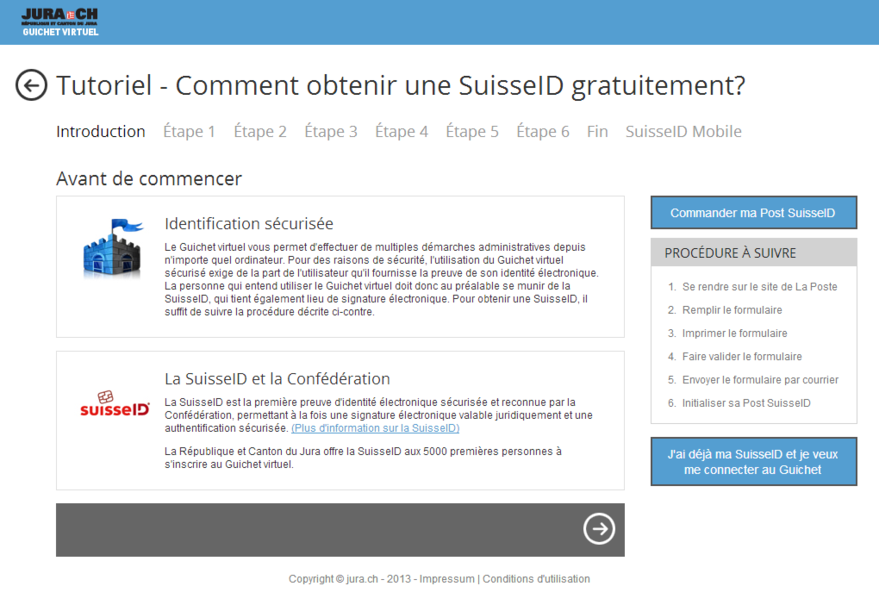Viewport: 879px width, 611px height.
Task: Click the next arrow in the gray bar
Action: click(x=599, y=529)
